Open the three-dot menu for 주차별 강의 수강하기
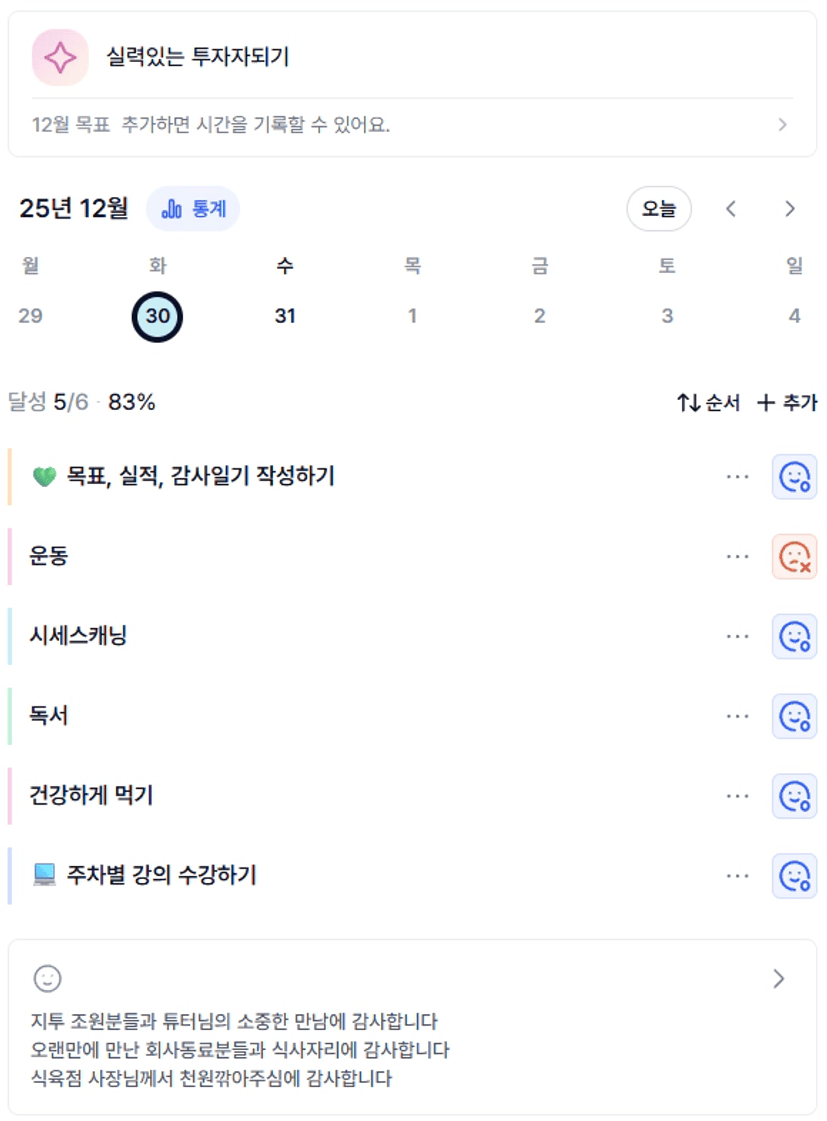Viewport: 827px width, 1121px height. point(738,876)
